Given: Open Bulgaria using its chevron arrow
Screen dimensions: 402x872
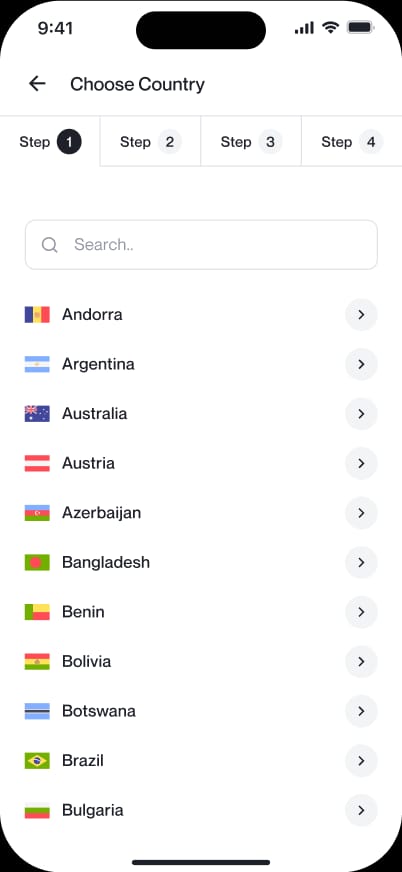Looking at the screenshot, I should tap(361, 810).
